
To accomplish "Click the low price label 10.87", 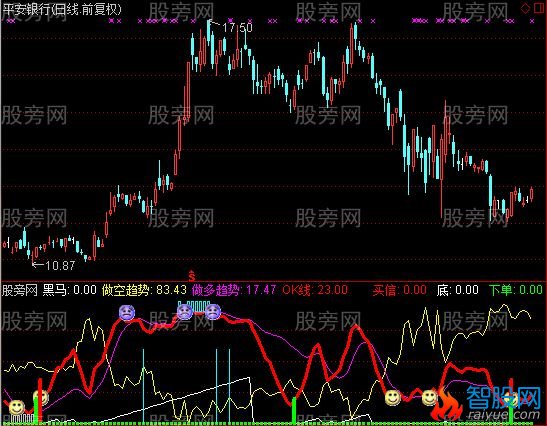I will click(x=60, y=266).
